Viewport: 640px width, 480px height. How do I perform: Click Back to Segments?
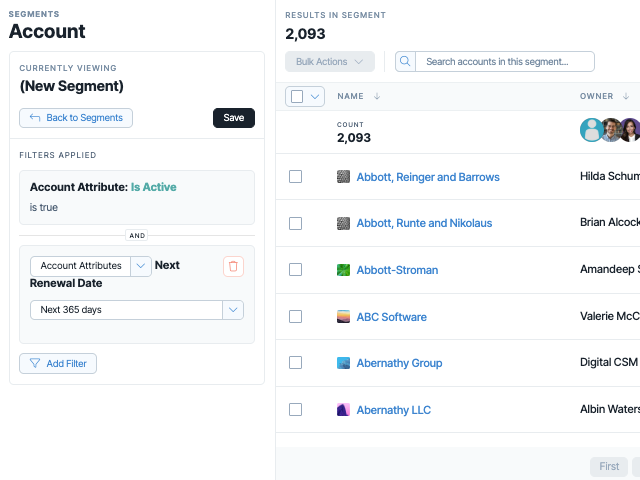click(x=76, y=118)
